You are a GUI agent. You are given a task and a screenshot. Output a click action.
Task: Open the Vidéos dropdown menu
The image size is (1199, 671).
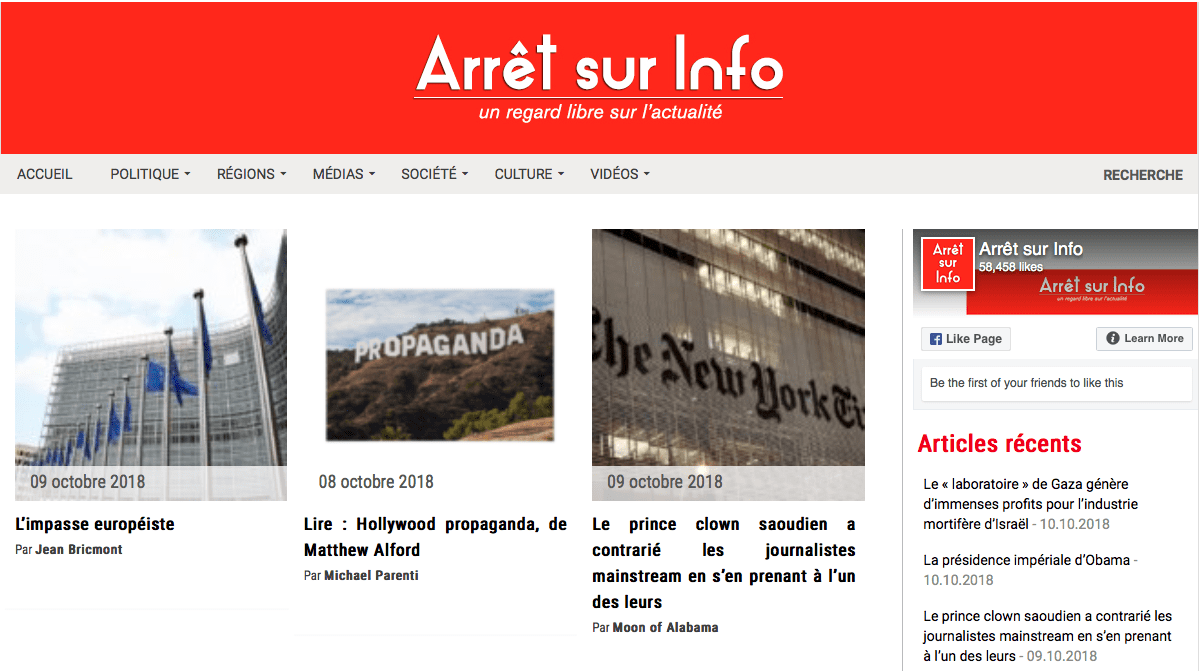(619, 174)
